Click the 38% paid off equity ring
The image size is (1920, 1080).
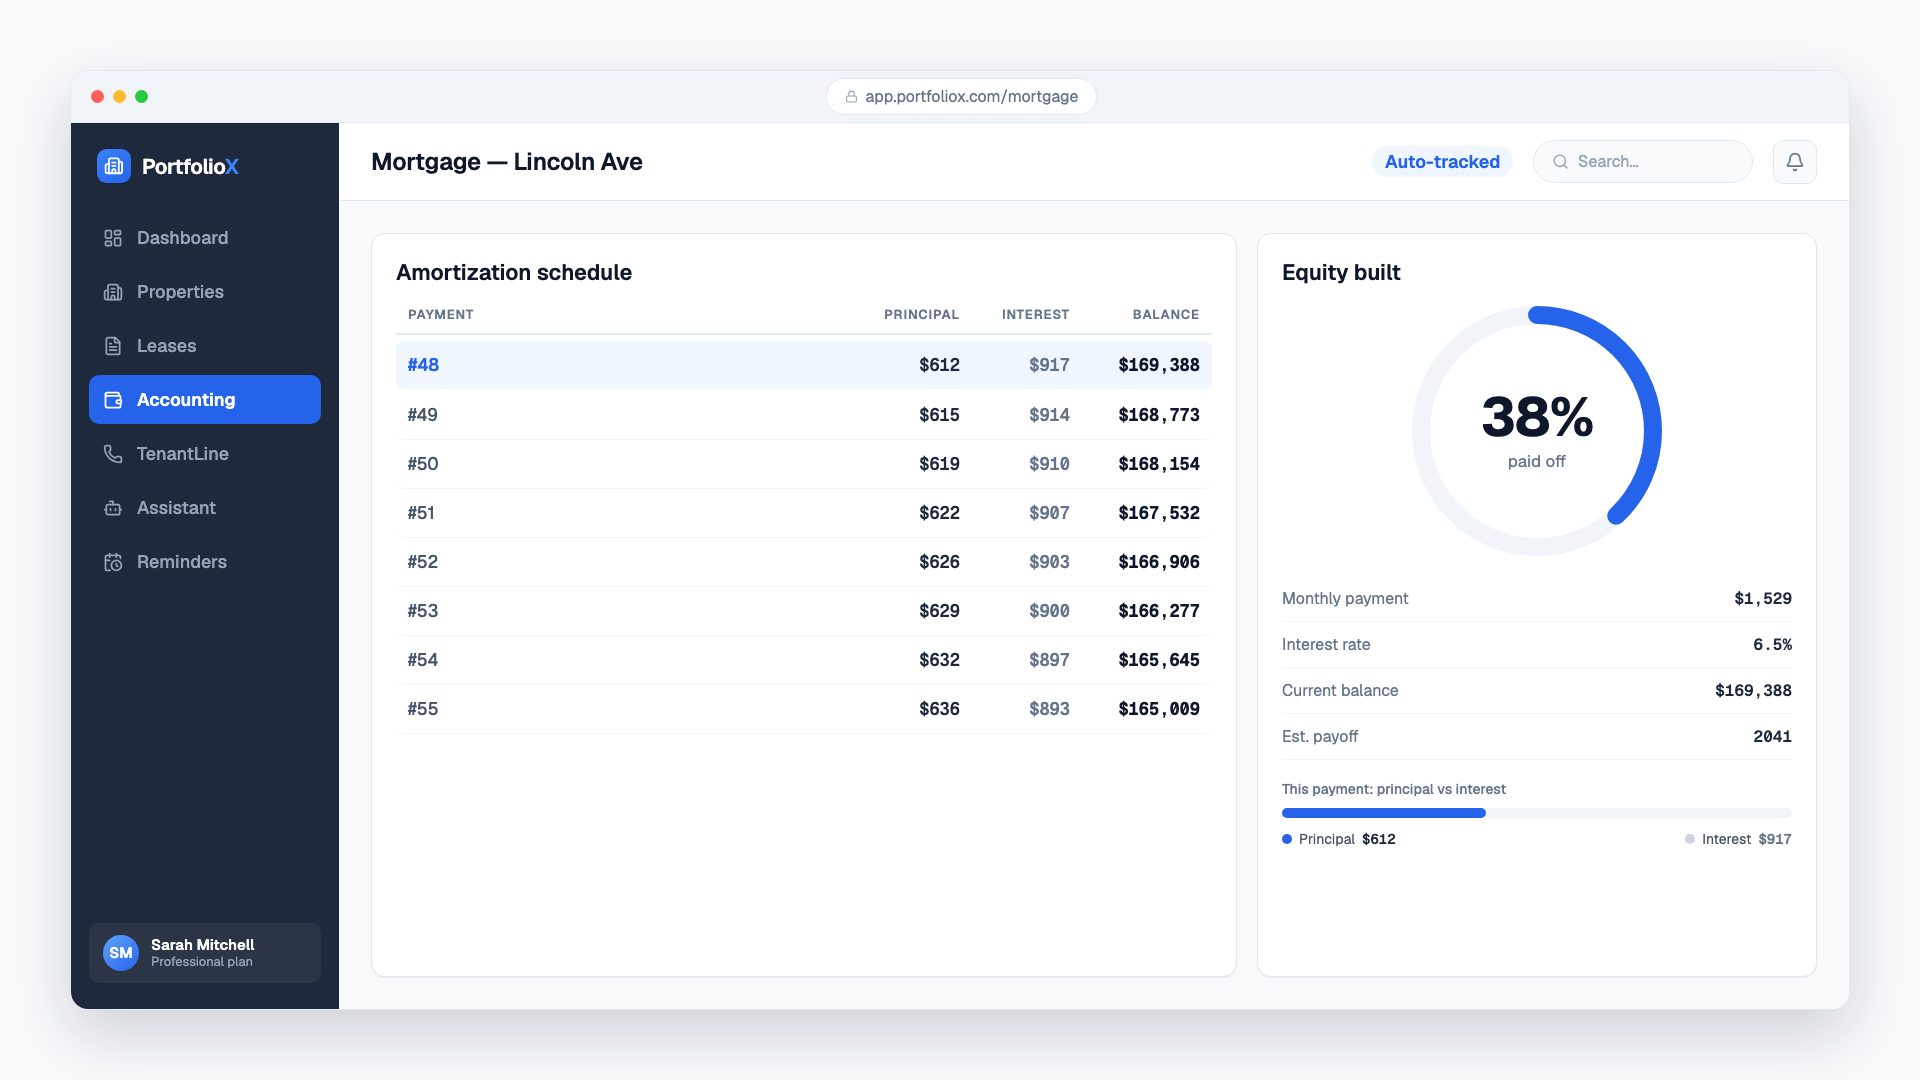point(1537,431)
